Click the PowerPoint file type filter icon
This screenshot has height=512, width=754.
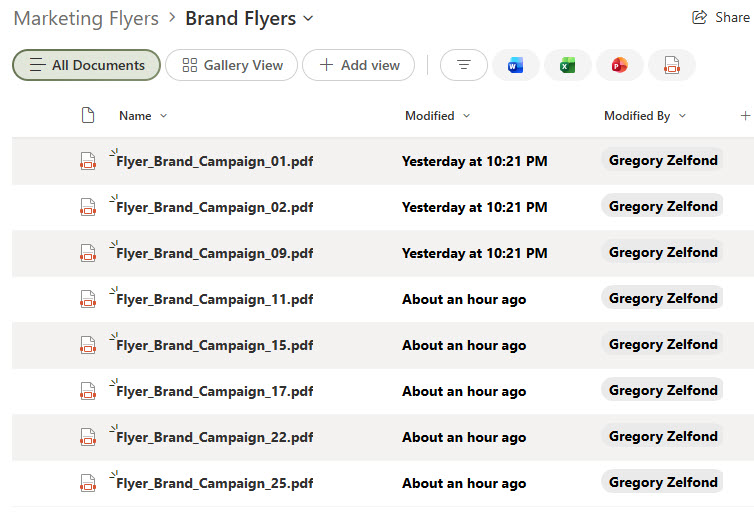pos(619,65)
